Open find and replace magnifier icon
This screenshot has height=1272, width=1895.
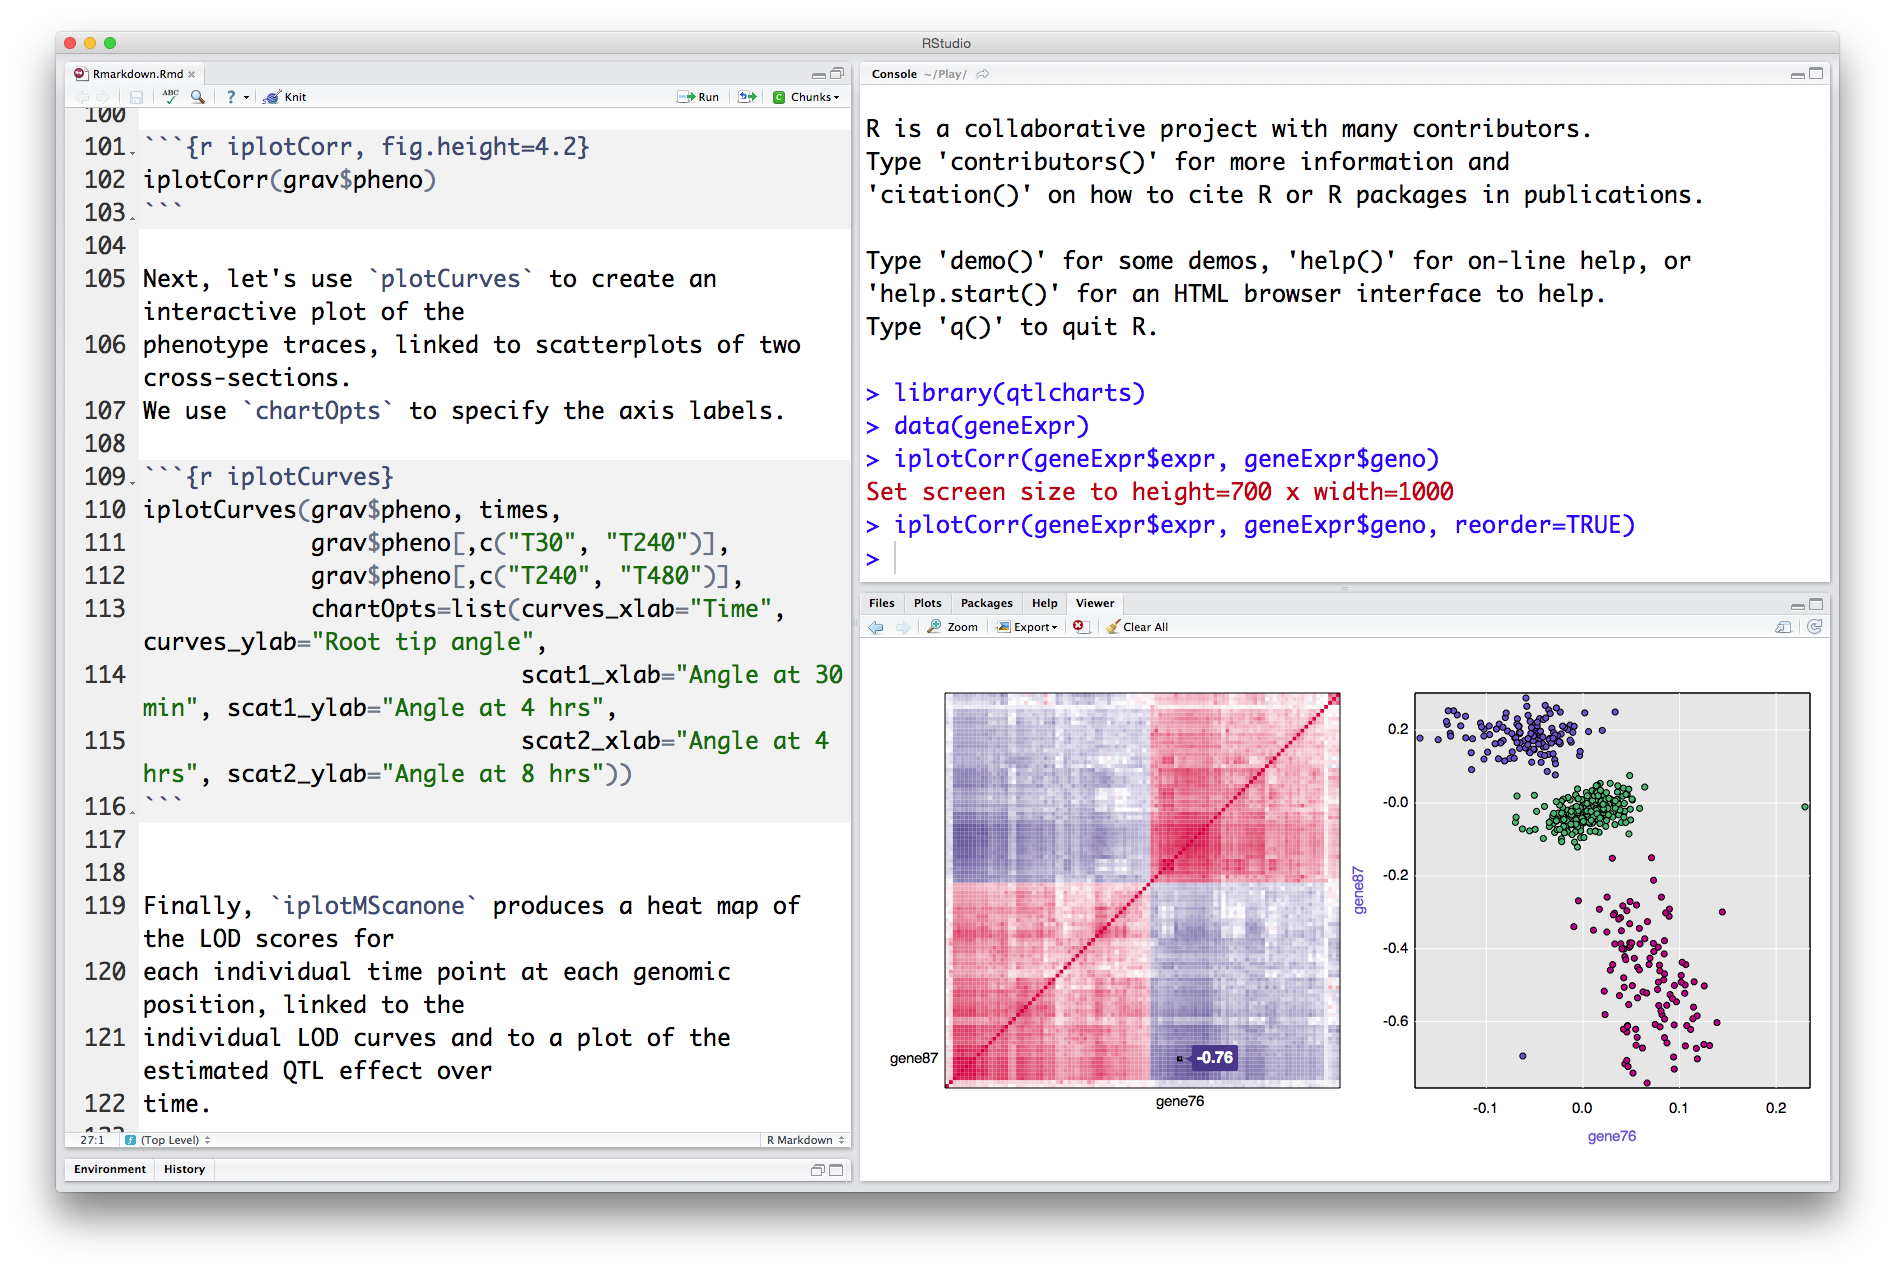[198, 97]
